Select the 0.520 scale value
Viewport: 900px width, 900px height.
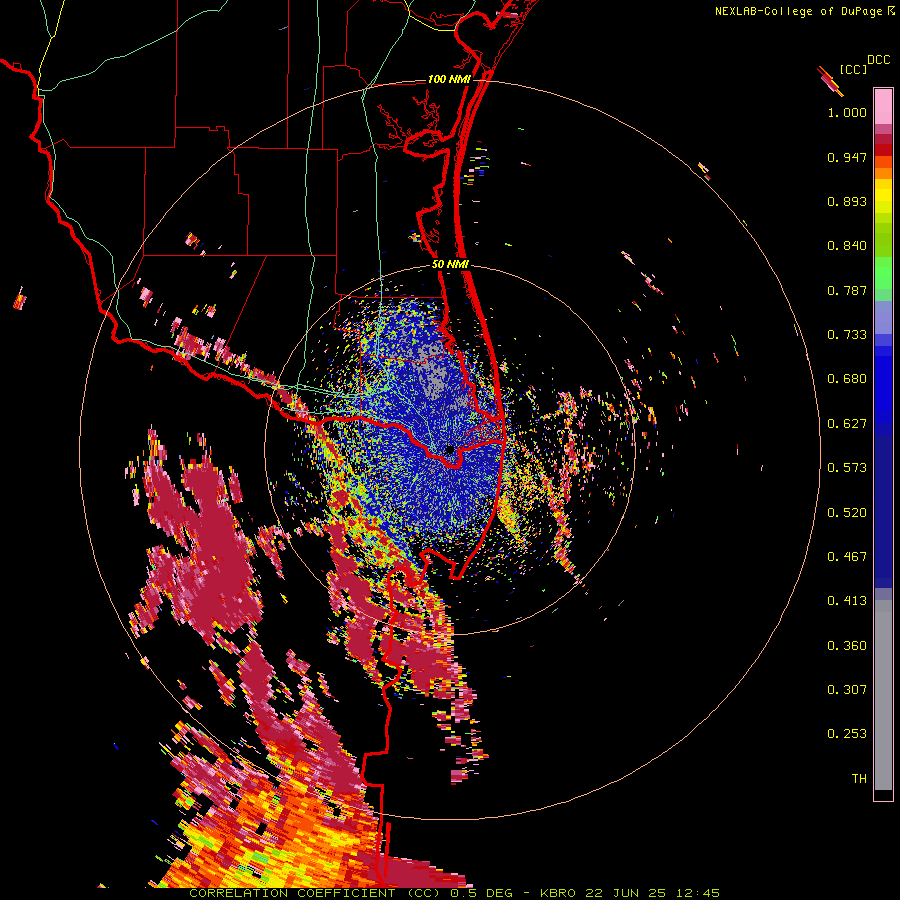click(x=847, y=513)
